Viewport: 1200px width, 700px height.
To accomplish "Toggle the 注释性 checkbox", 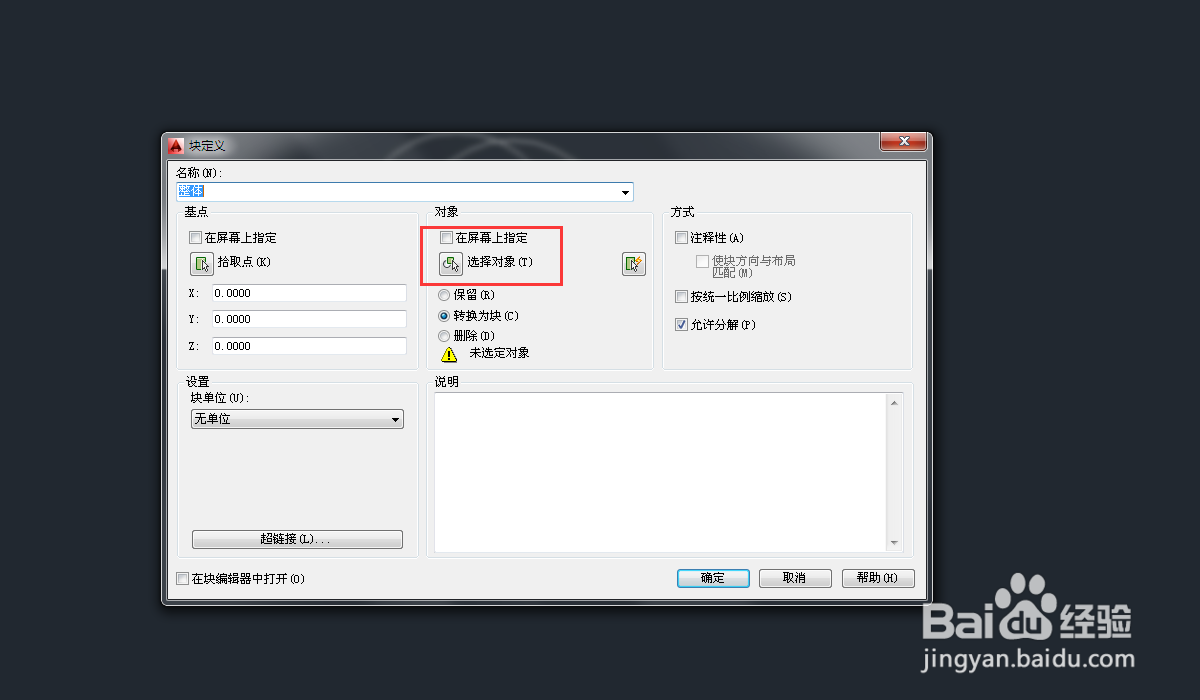I will [682, 238].
